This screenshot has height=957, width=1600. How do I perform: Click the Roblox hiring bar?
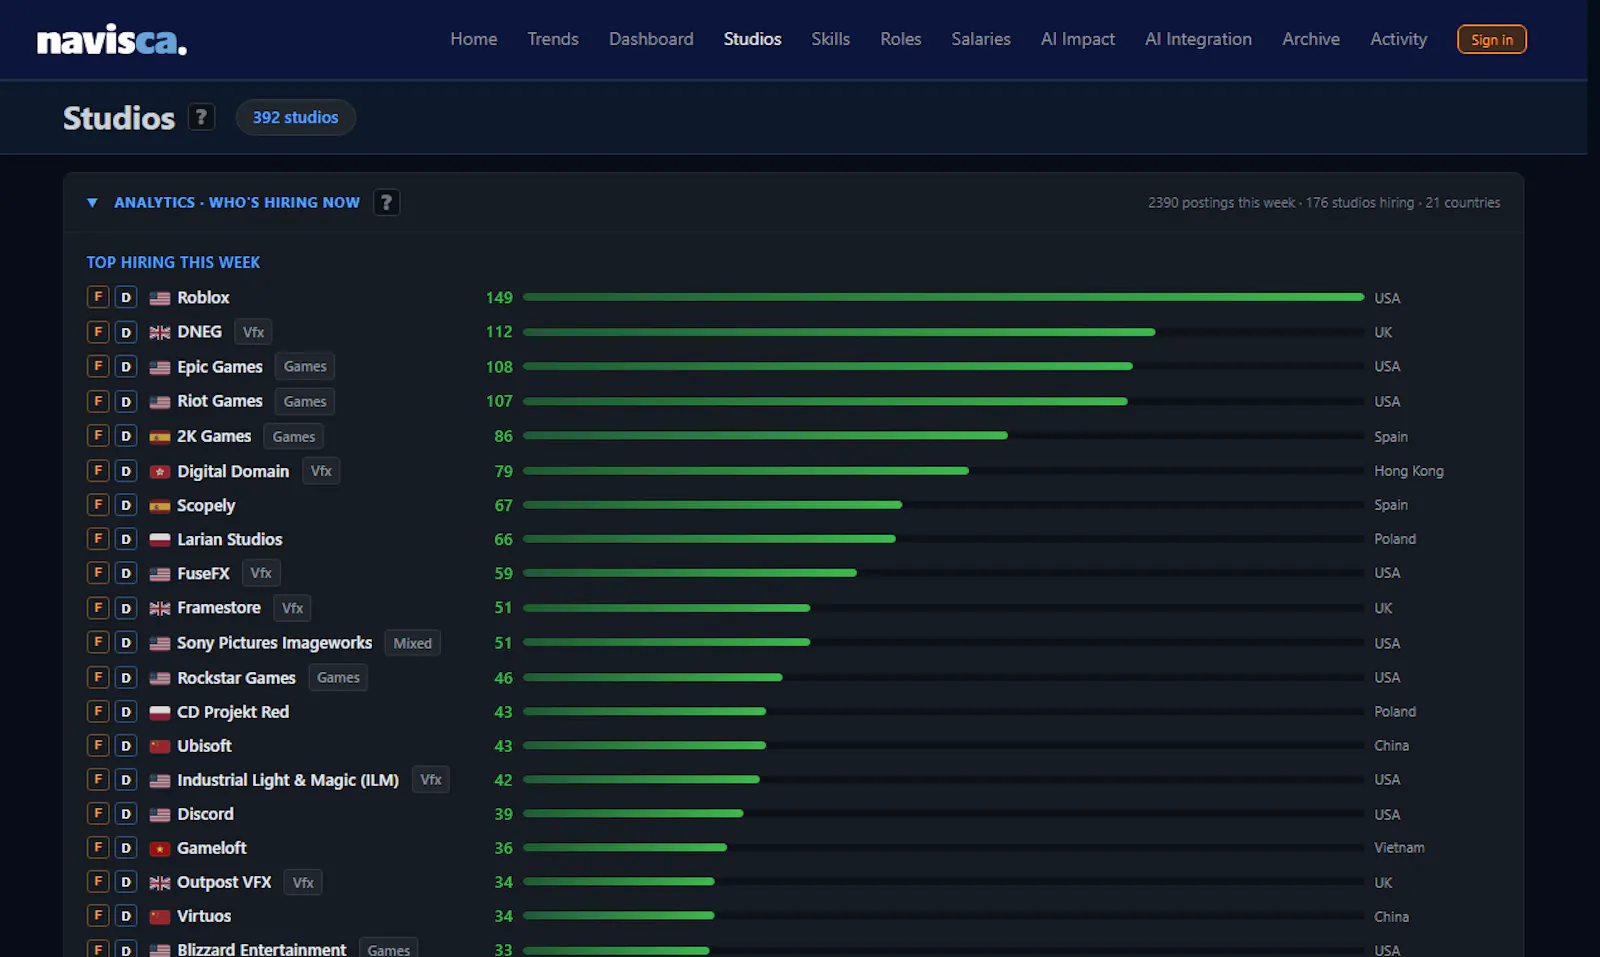click(x=943, y=297)
